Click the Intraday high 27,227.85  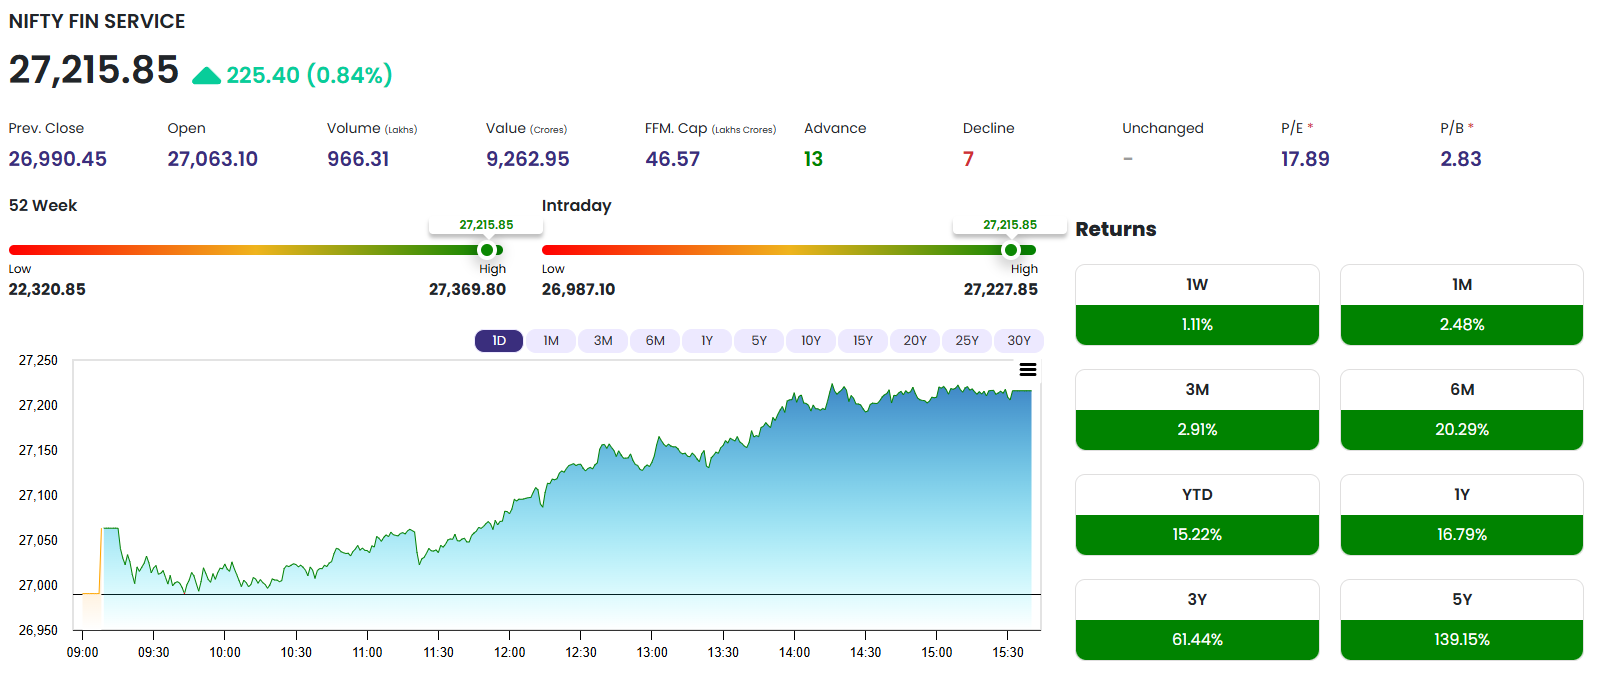click(1001, 289)
